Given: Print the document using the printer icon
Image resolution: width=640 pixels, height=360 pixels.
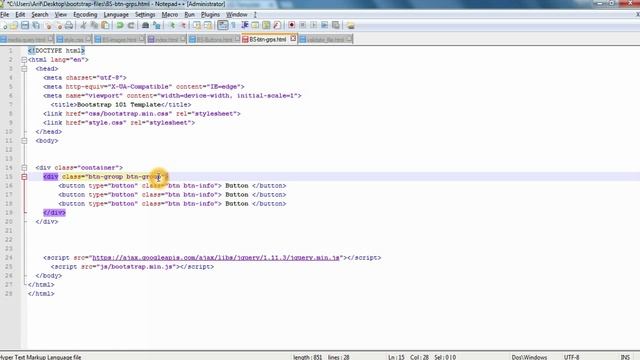Looking at the screenshot, I should [69, 25].
